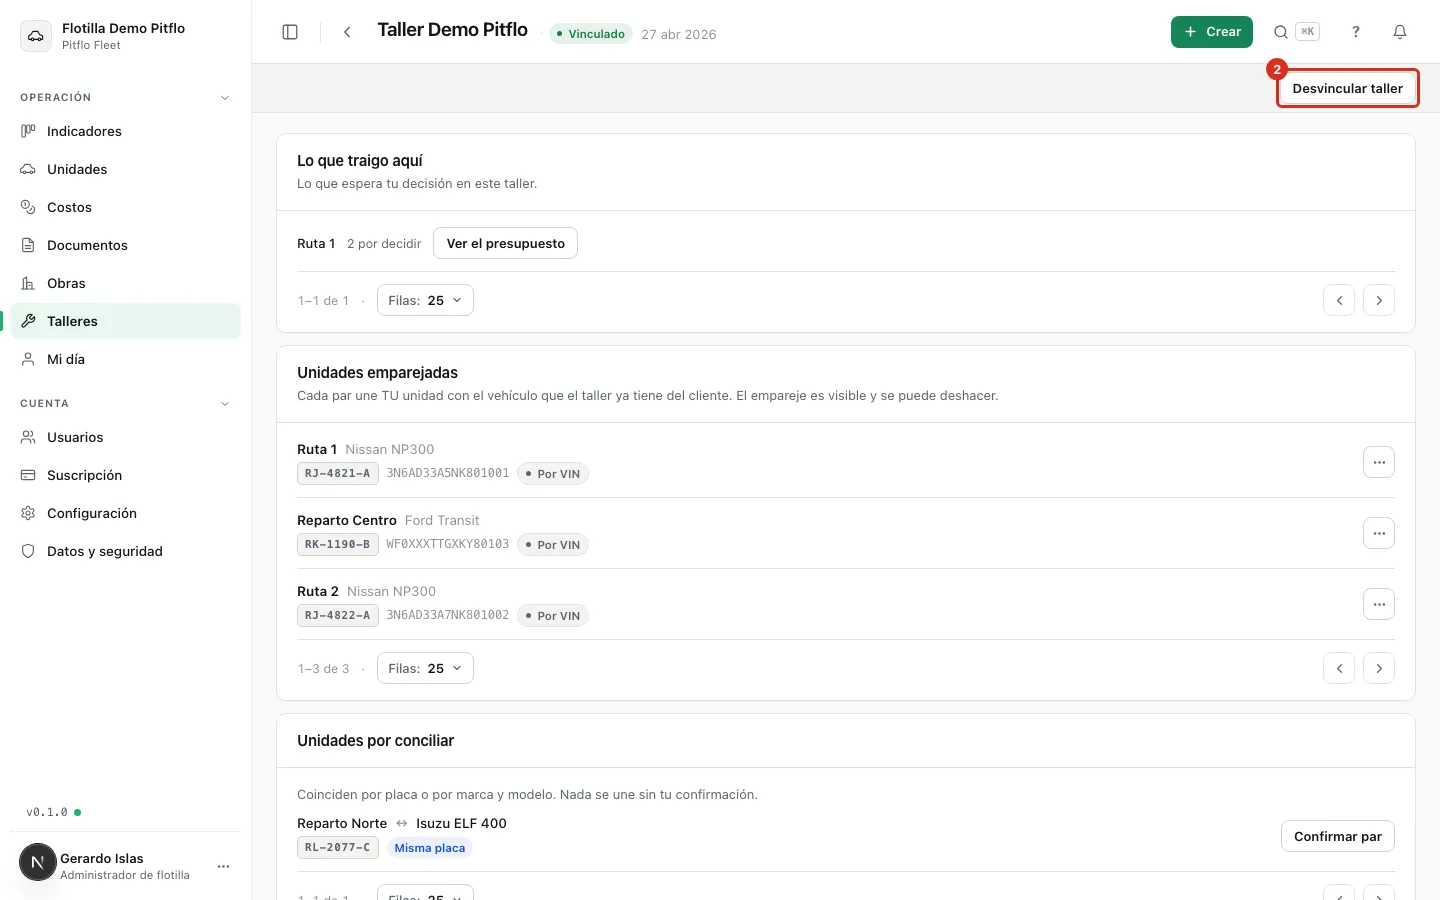Click the RJ-4821-A plate tag
The width and height of the screenshot is (1440, 900).
[337, 474]
